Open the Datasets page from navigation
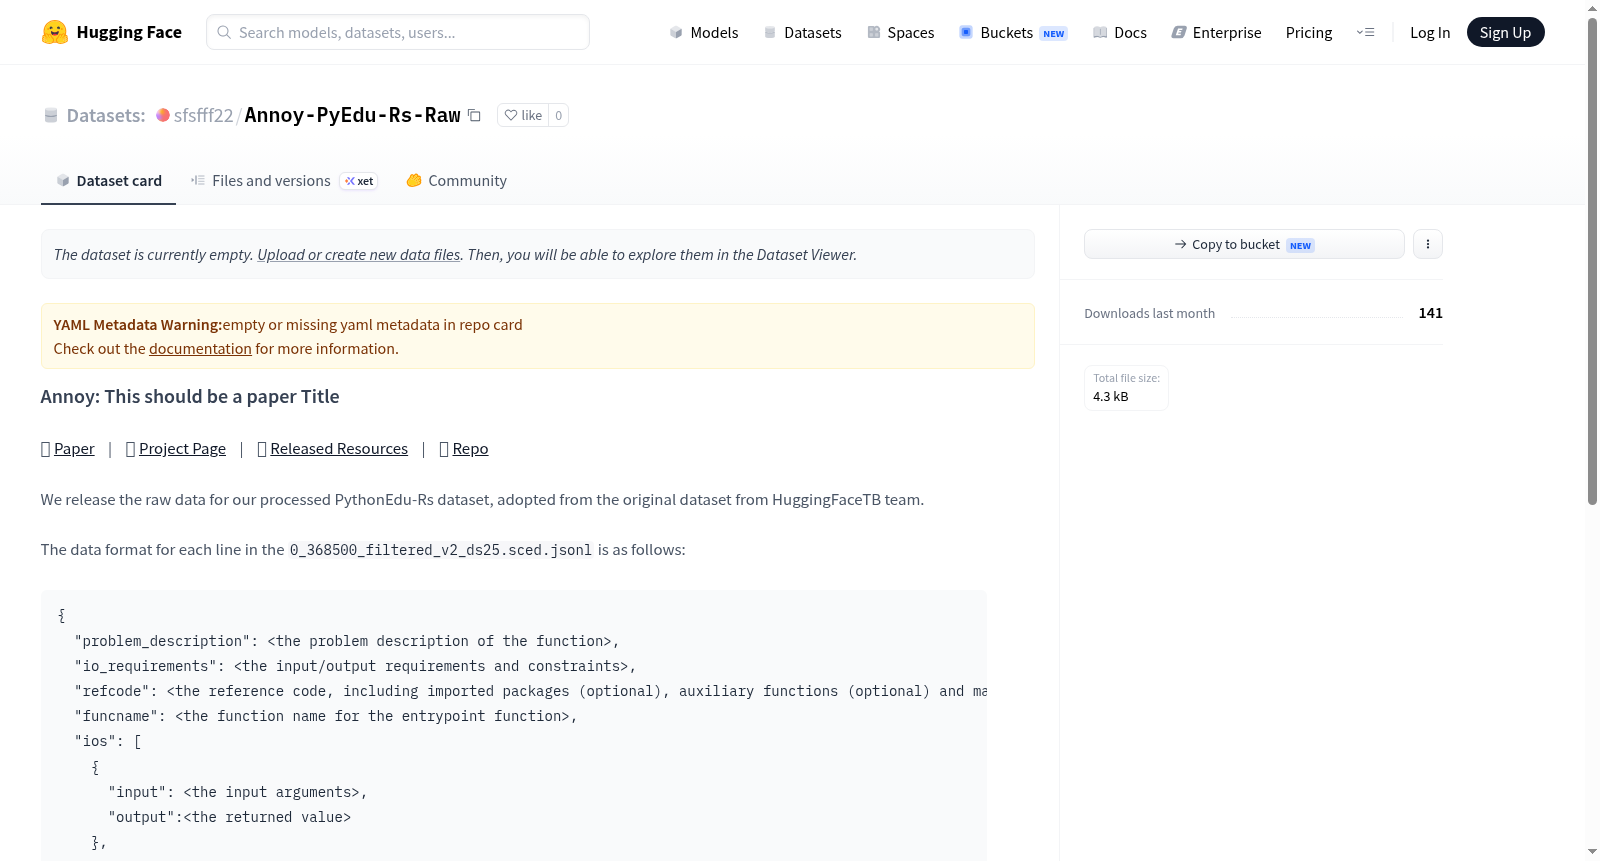Screen dimensions: 1600x861 [803, 32]
